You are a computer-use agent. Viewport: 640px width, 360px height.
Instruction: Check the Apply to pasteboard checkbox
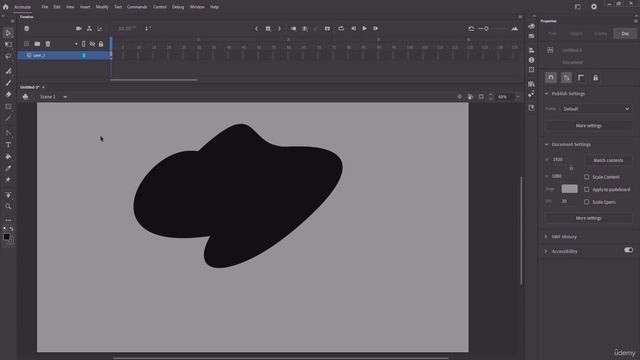(x=587, y=189)
